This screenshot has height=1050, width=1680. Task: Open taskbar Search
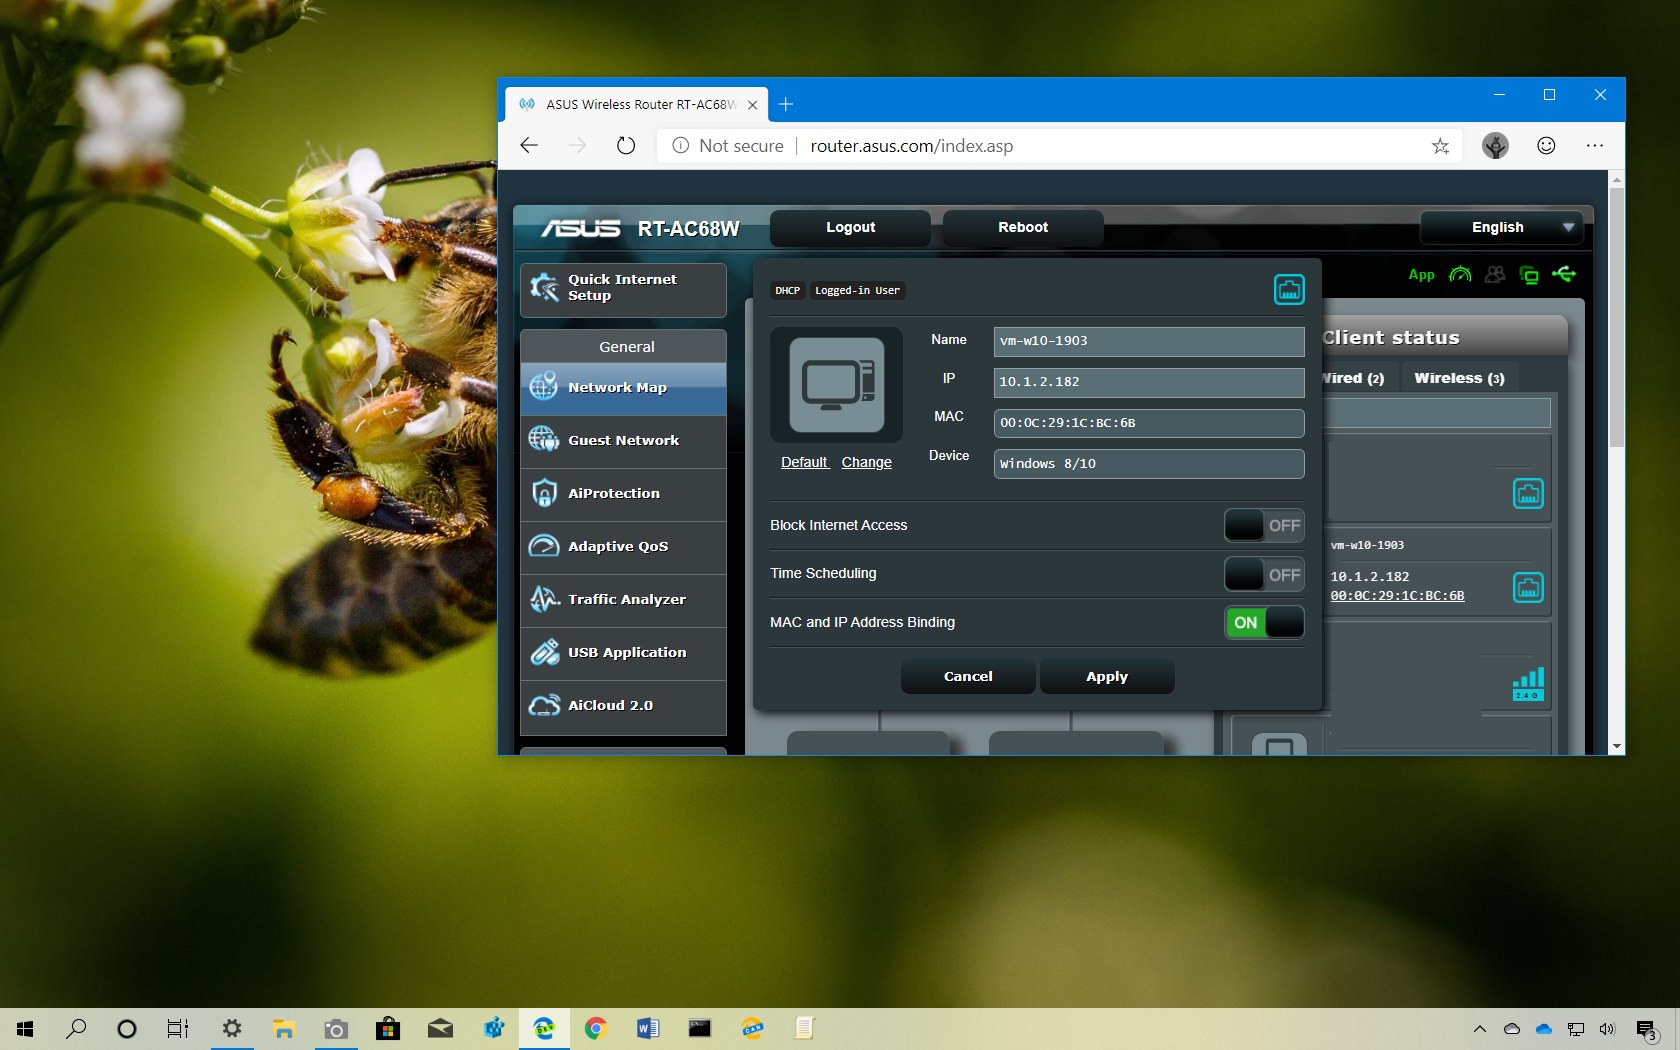pos(76,1029)
